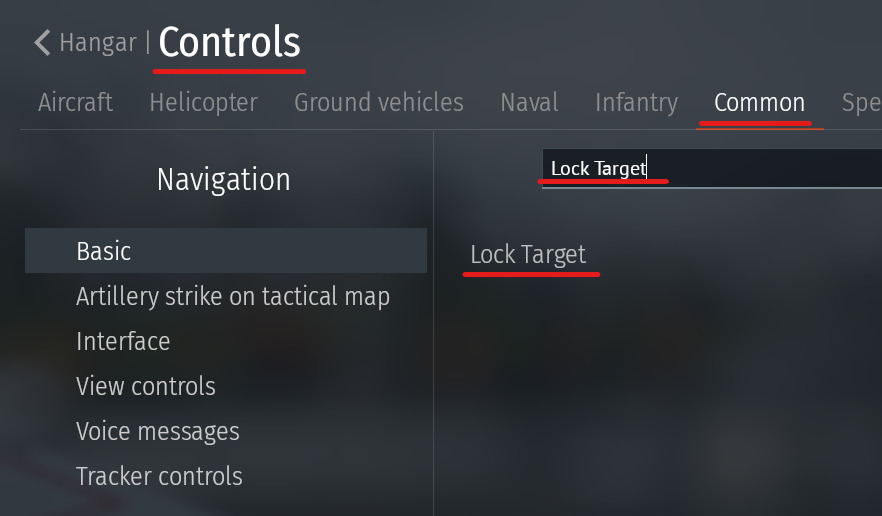
Task: Click the Controls page title
Action: pos(229,43)
